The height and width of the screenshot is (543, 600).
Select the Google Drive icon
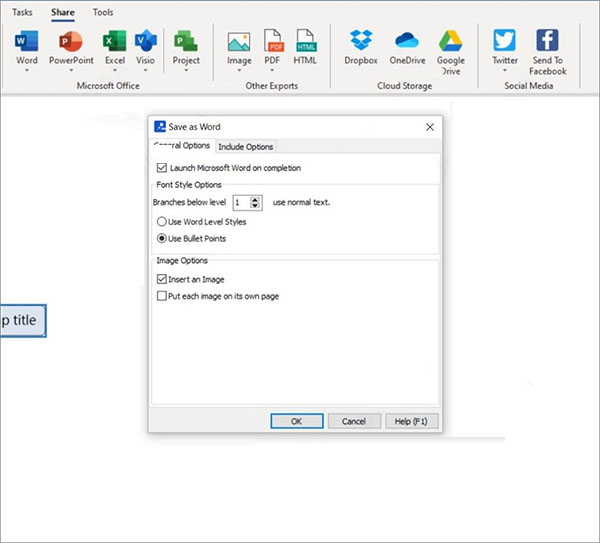(x=451, y=41)
